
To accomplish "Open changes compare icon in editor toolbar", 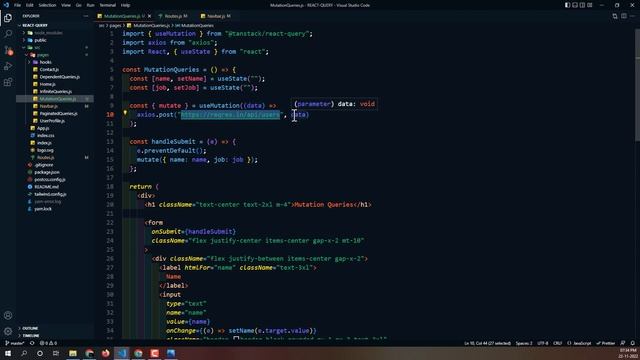I will coord(615,16).
